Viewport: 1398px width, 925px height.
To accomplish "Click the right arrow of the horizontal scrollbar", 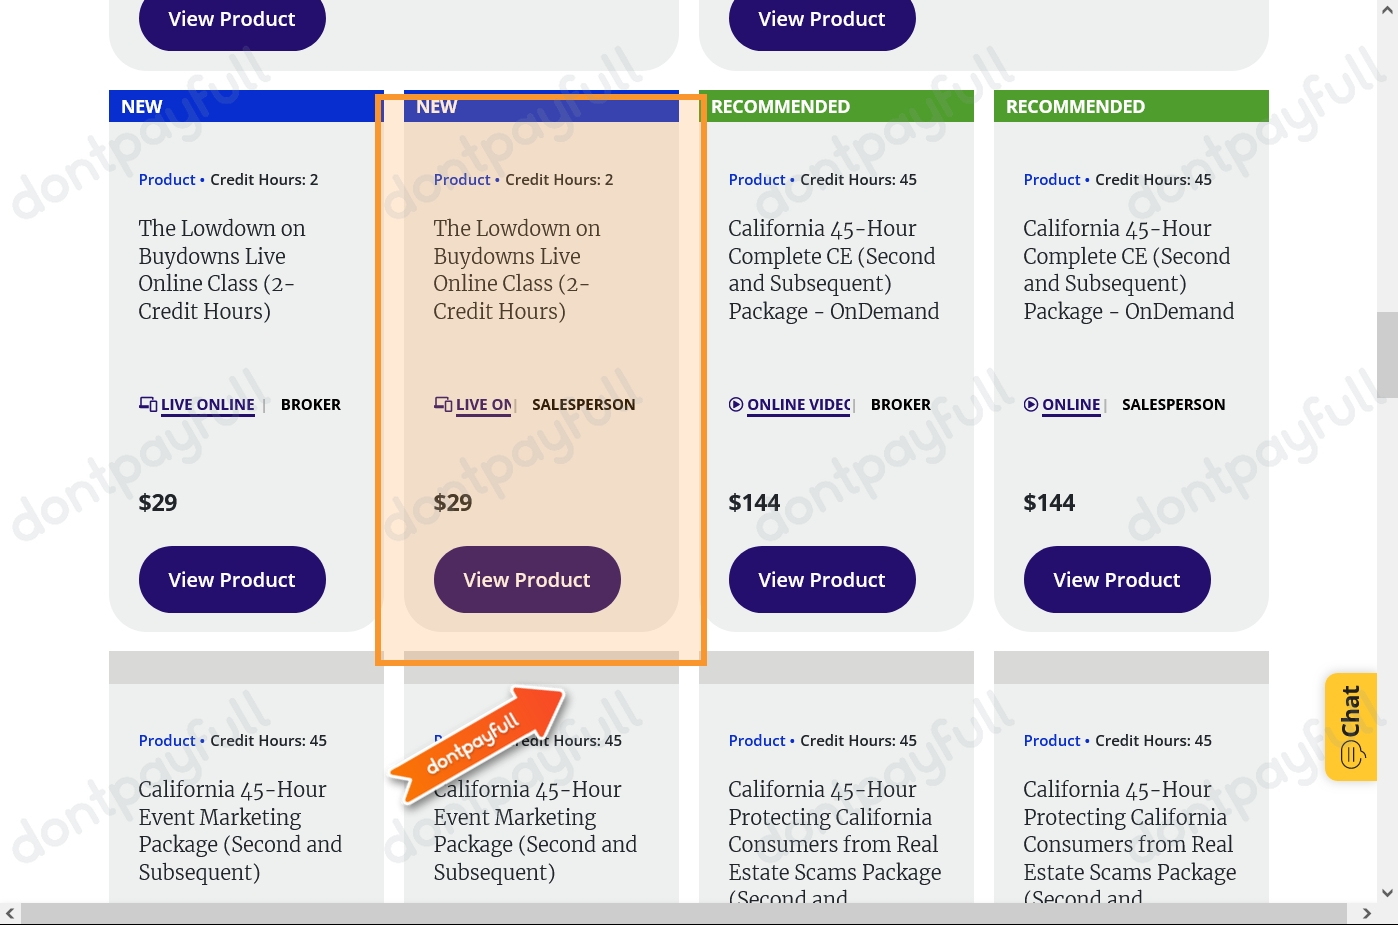I will click(1367, 913).
